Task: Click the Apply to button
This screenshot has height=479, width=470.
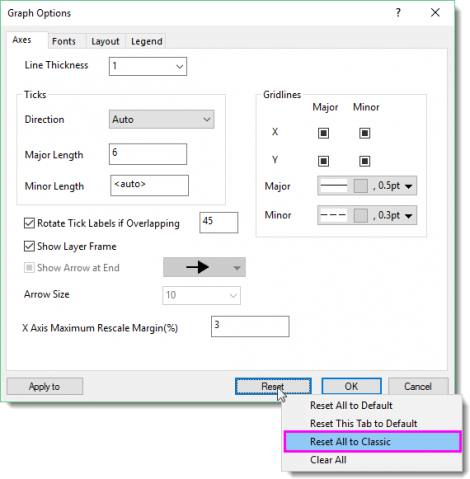Action: click(45, 386)
